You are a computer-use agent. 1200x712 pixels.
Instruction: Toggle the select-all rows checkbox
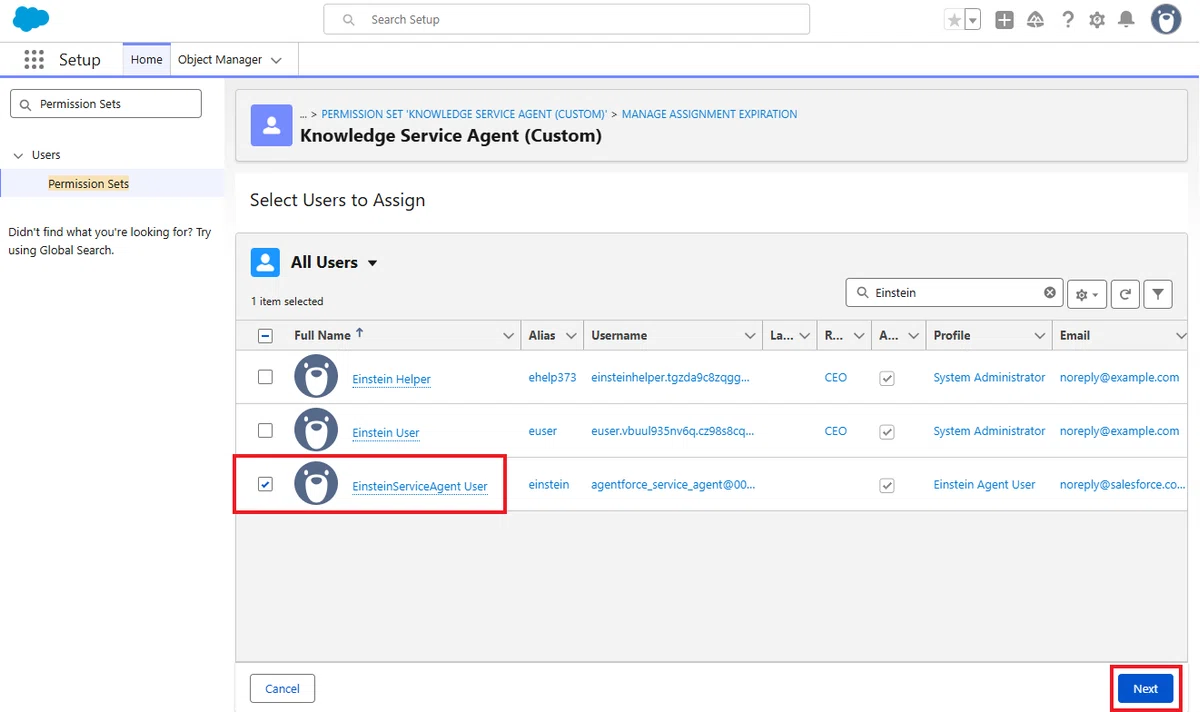265,336
